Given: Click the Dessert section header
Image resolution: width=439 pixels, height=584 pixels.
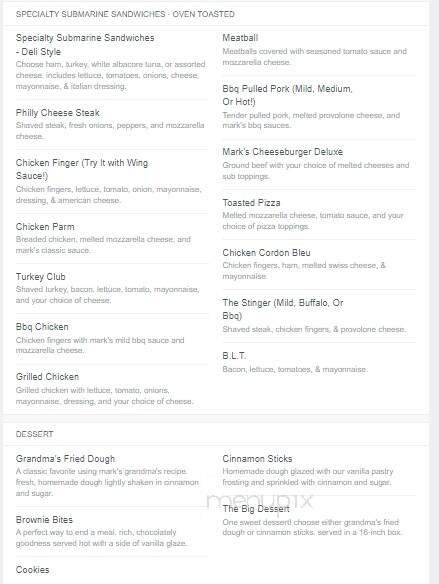Looking at the screenshot, I should pyautogui.click(x=34, y=434).
